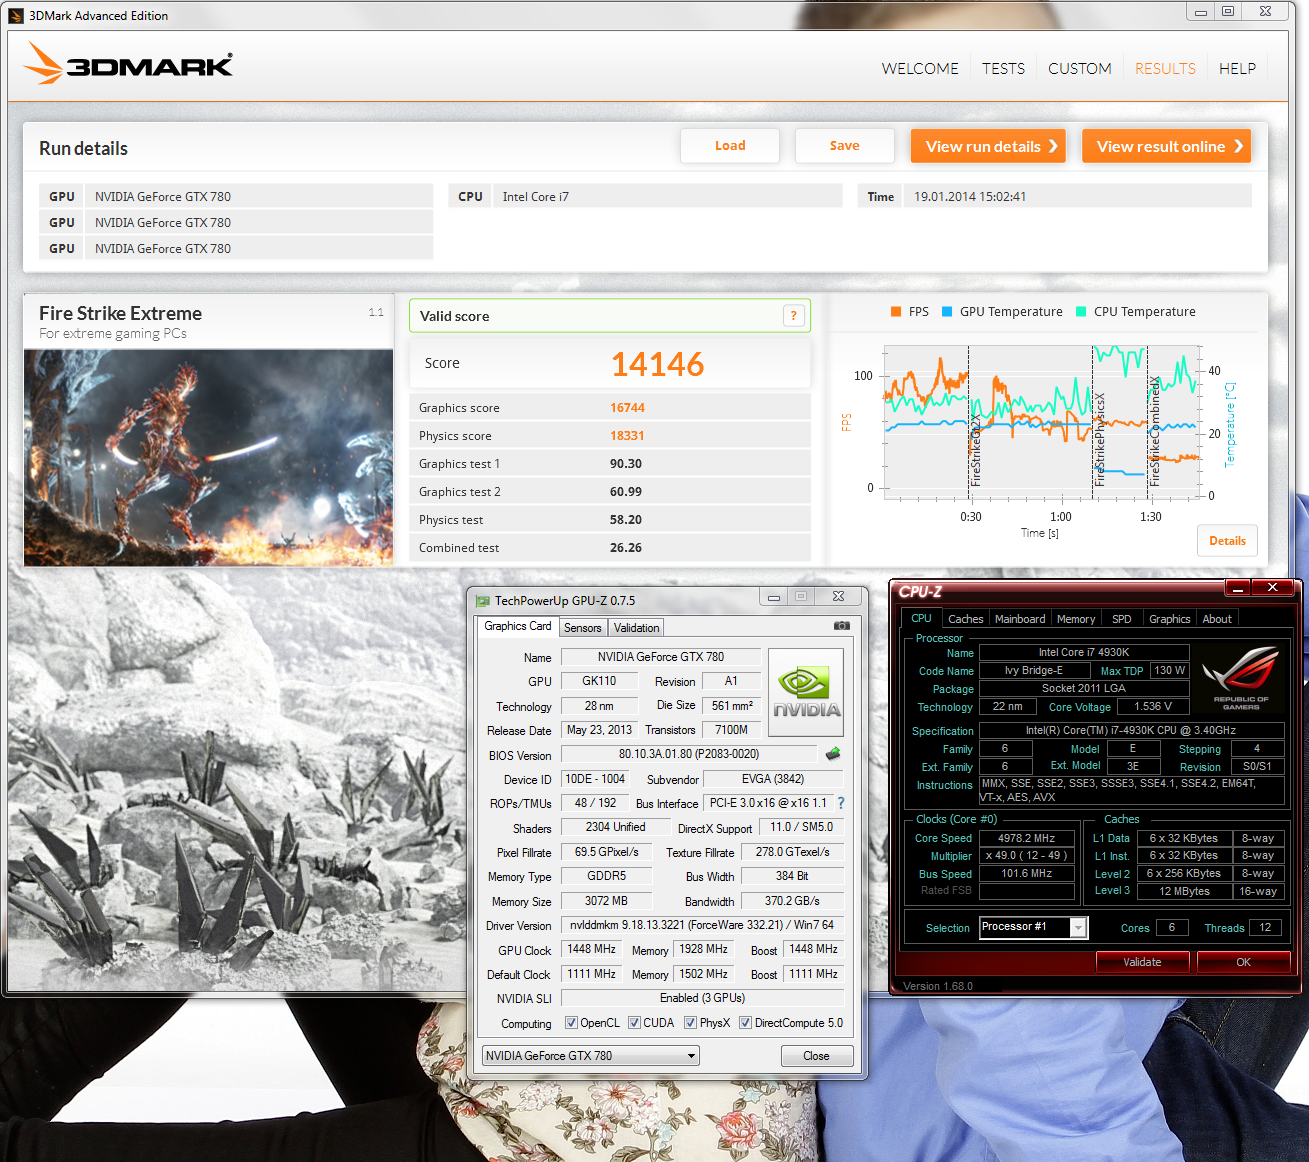Image resolution: width=1309 pixels, height=1162 pixels.
Task: Open the CUSTOM section
Action: (x=1080, y=68)
